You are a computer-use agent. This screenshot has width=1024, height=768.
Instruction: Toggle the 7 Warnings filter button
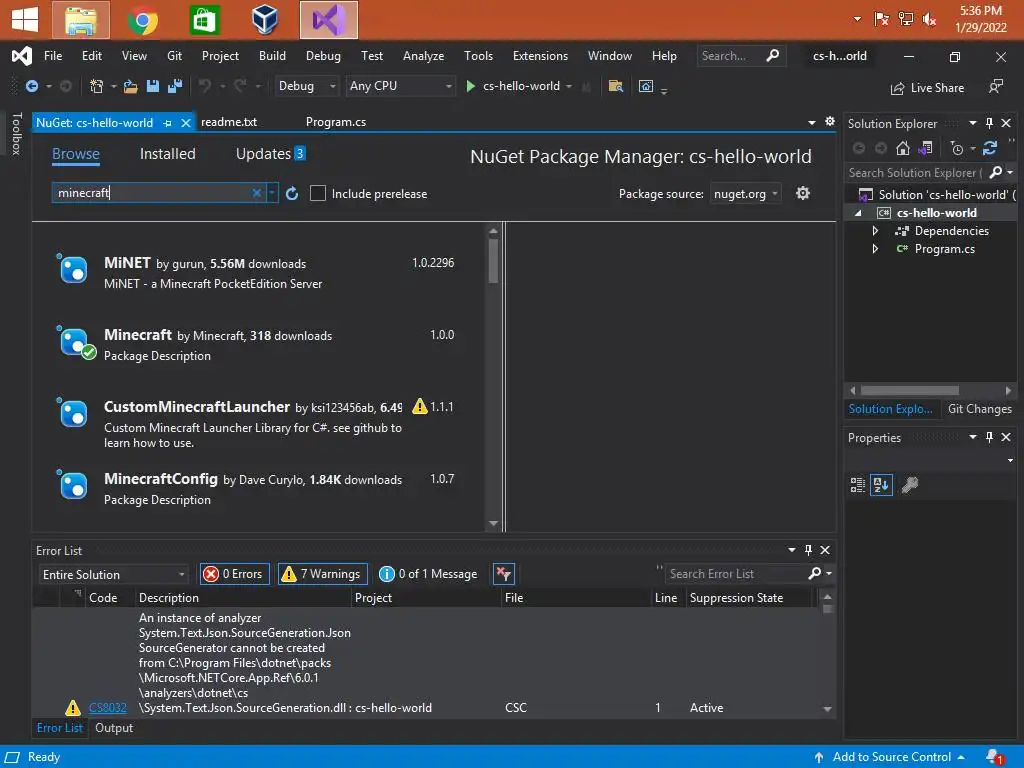[x=323, y=574]
